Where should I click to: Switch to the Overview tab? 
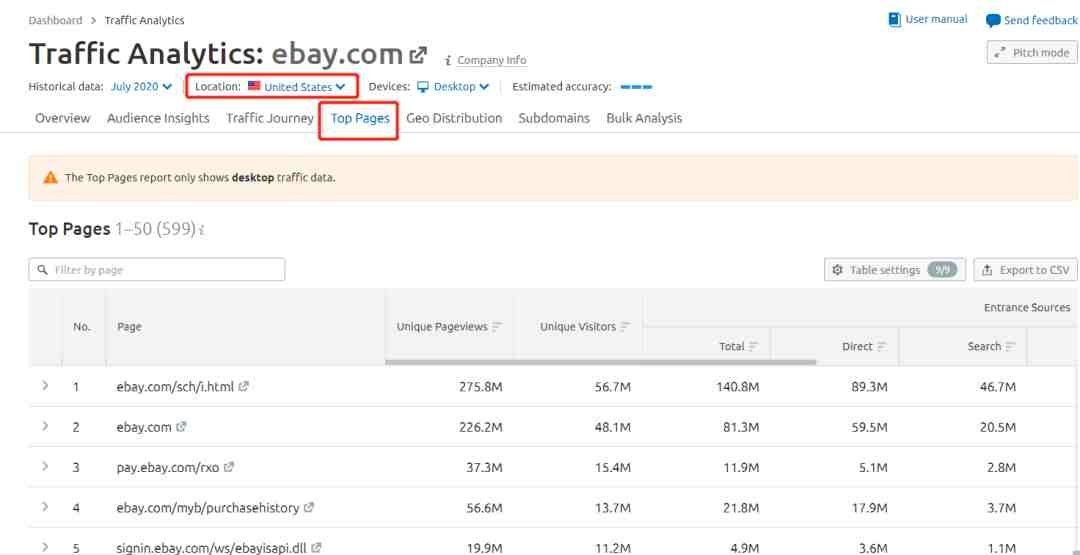pyautogui.click(x=63, y=118)
